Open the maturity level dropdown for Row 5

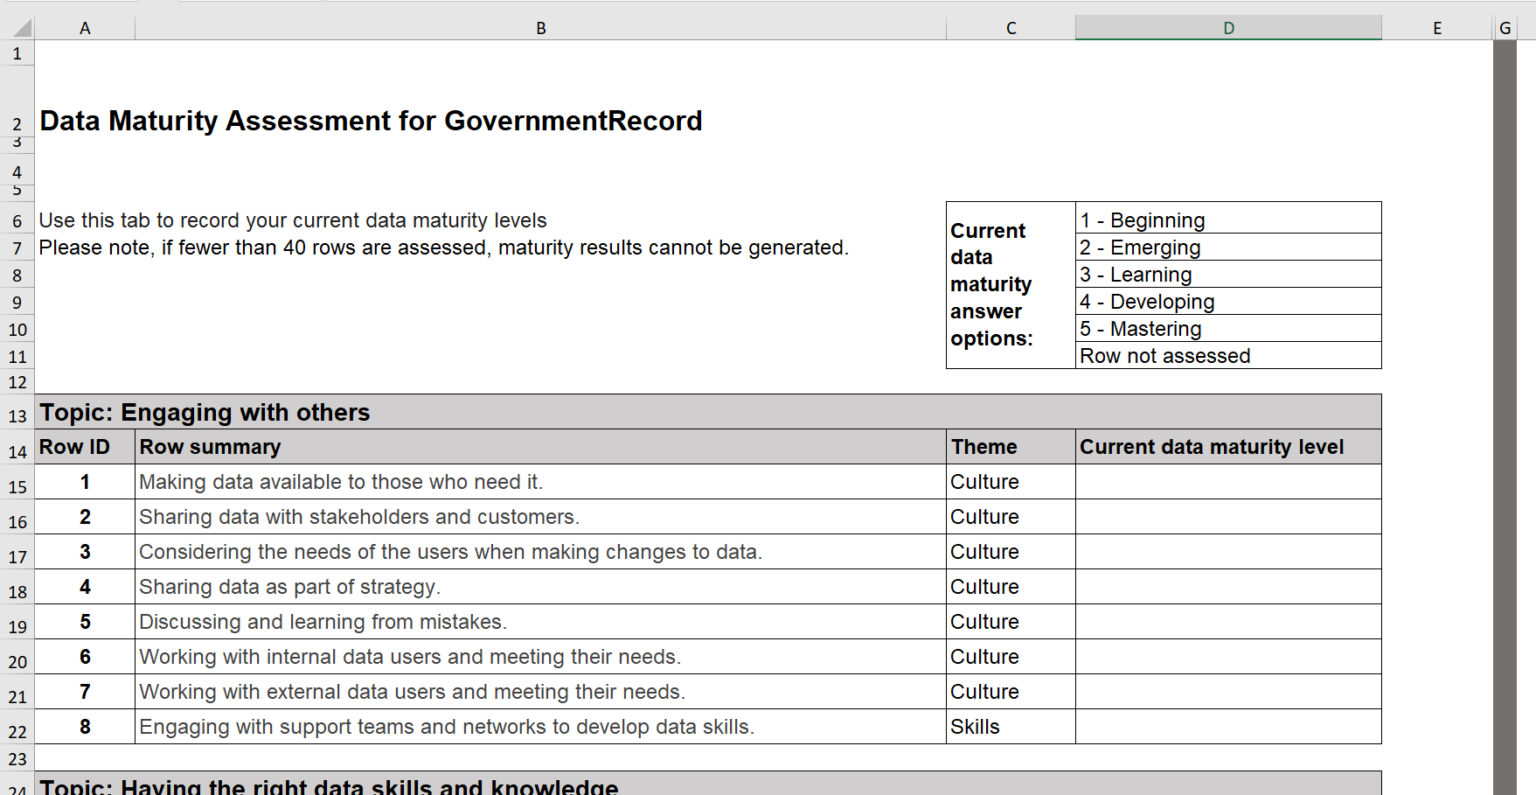tap(1227, 621)
